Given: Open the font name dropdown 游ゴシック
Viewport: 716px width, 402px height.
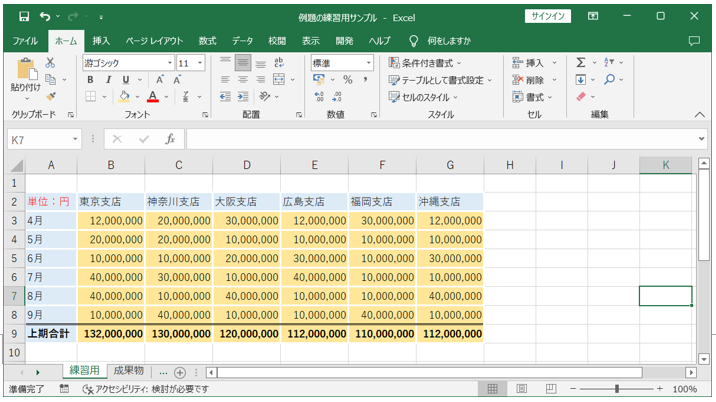Looking at the screenshot, I should [x=128, y=63].
